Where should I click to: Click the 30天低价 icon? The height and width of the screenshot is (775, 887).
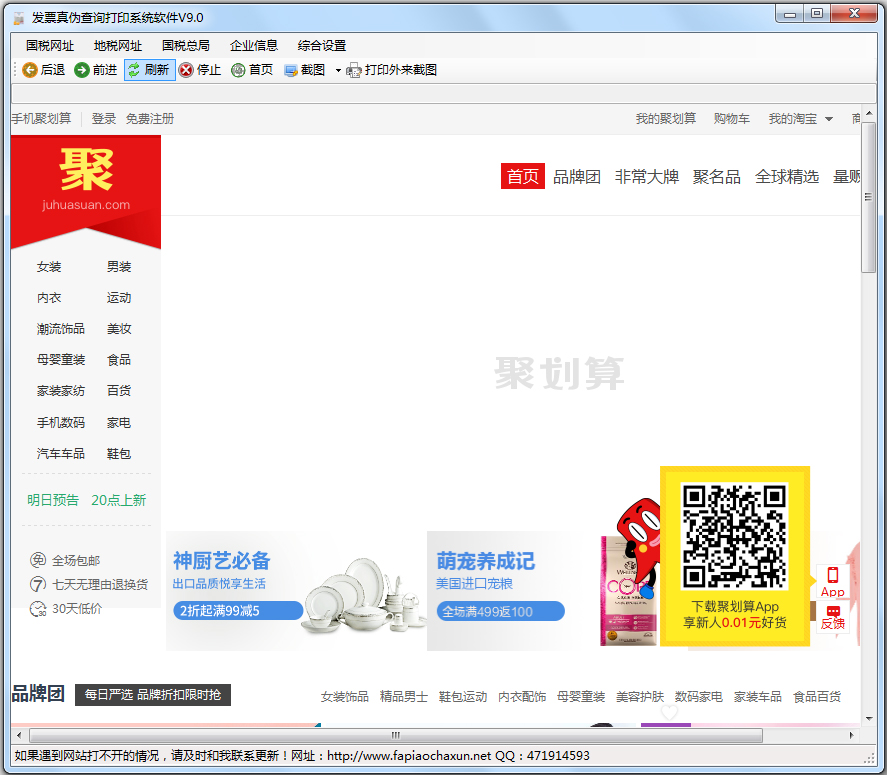click(38, 609)
